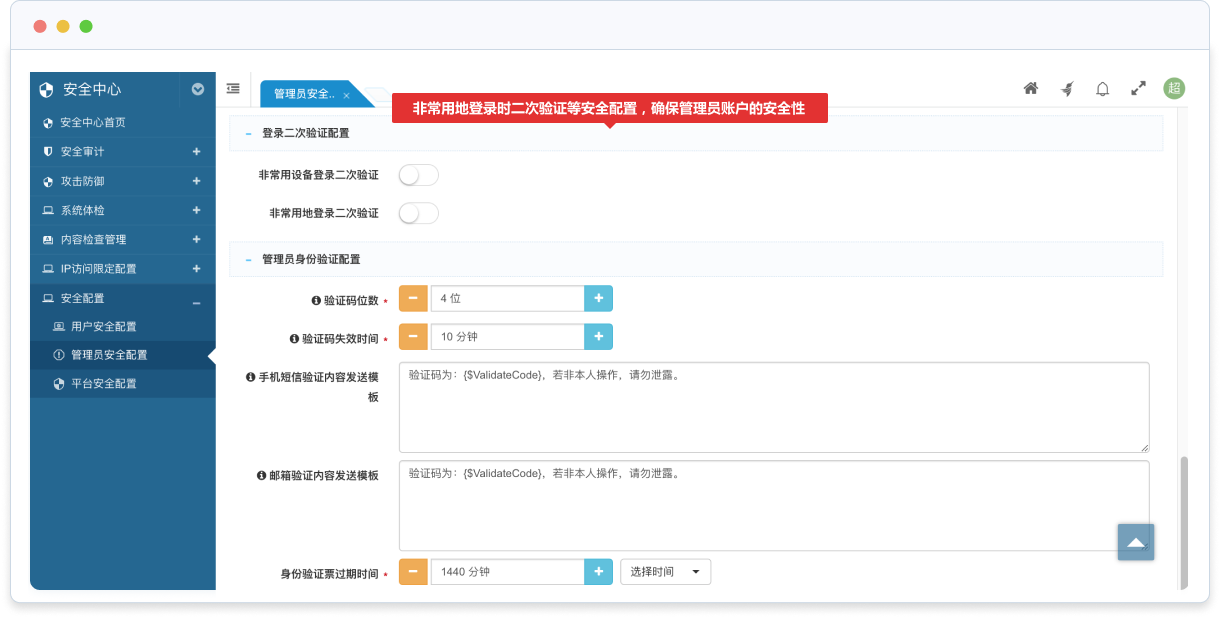Expand the 安全中心 header dropdown arrow
The width and height of the screenshot is (1220, 619).
tap(198, 89)
